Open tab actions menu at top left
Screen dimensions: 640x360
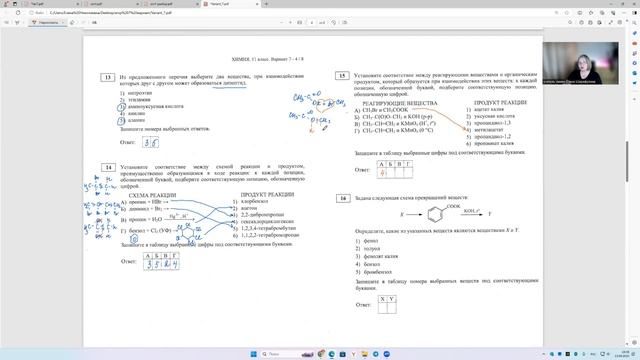tap(15, 4)
